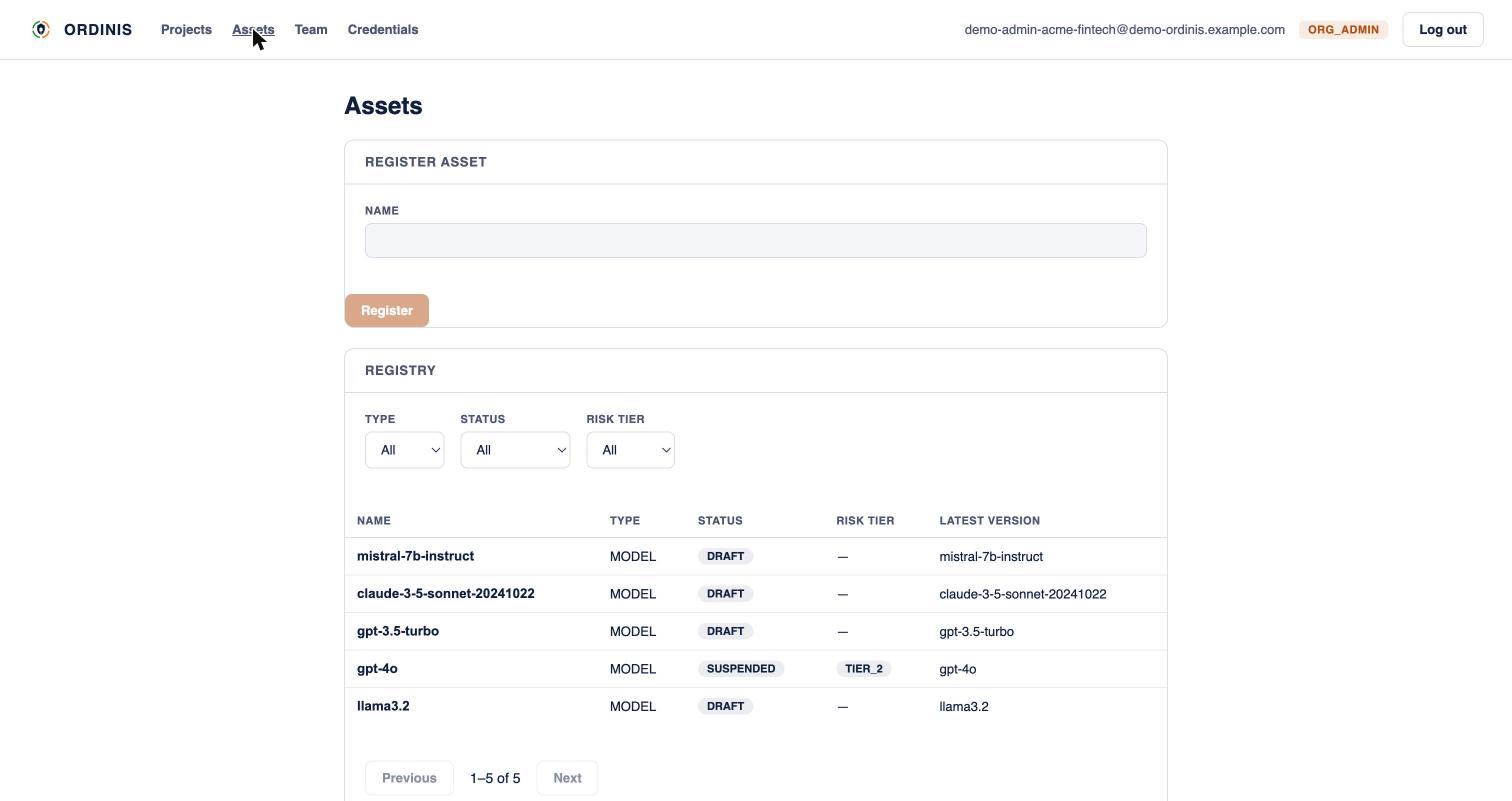Log out of the account
Image resolution: width=1512 pixels, height=801 pixels.
1443,30
